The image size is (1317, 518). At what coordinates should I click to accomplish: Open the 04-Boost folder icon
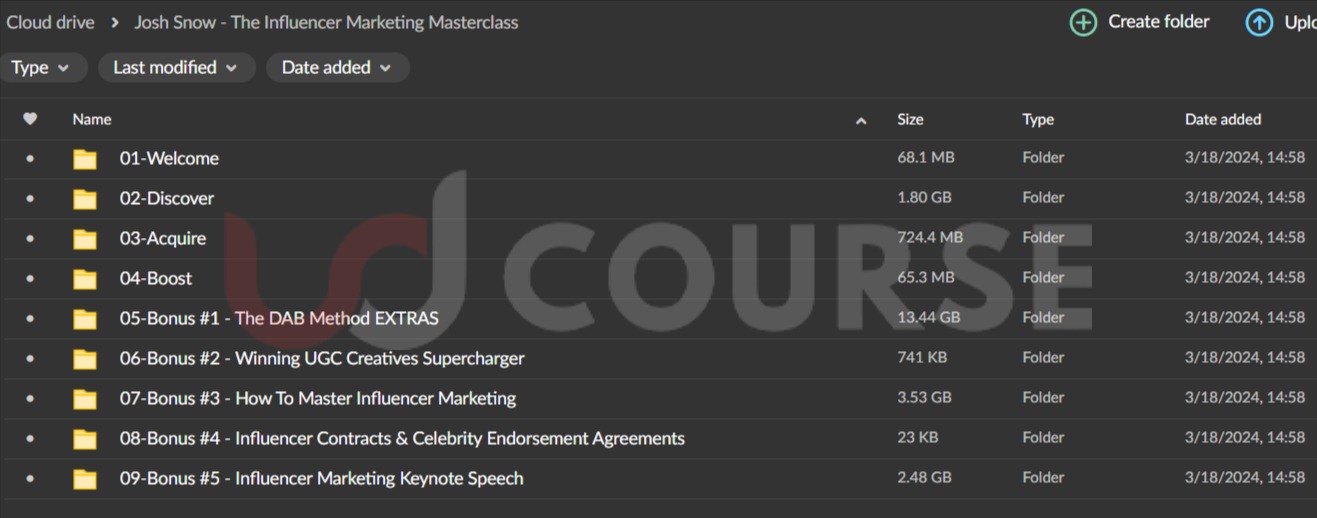(x=85, y=278)
